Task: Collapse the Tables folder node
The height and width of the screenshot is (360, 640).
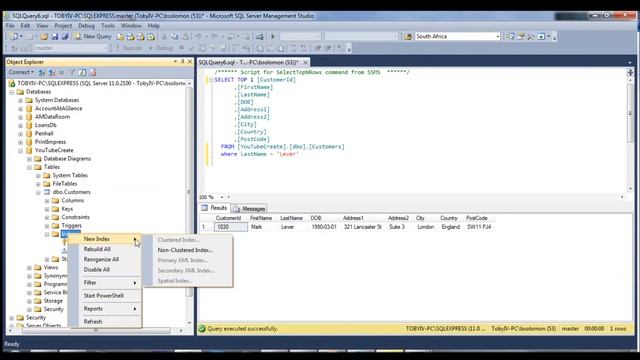Action: (29, 167)
